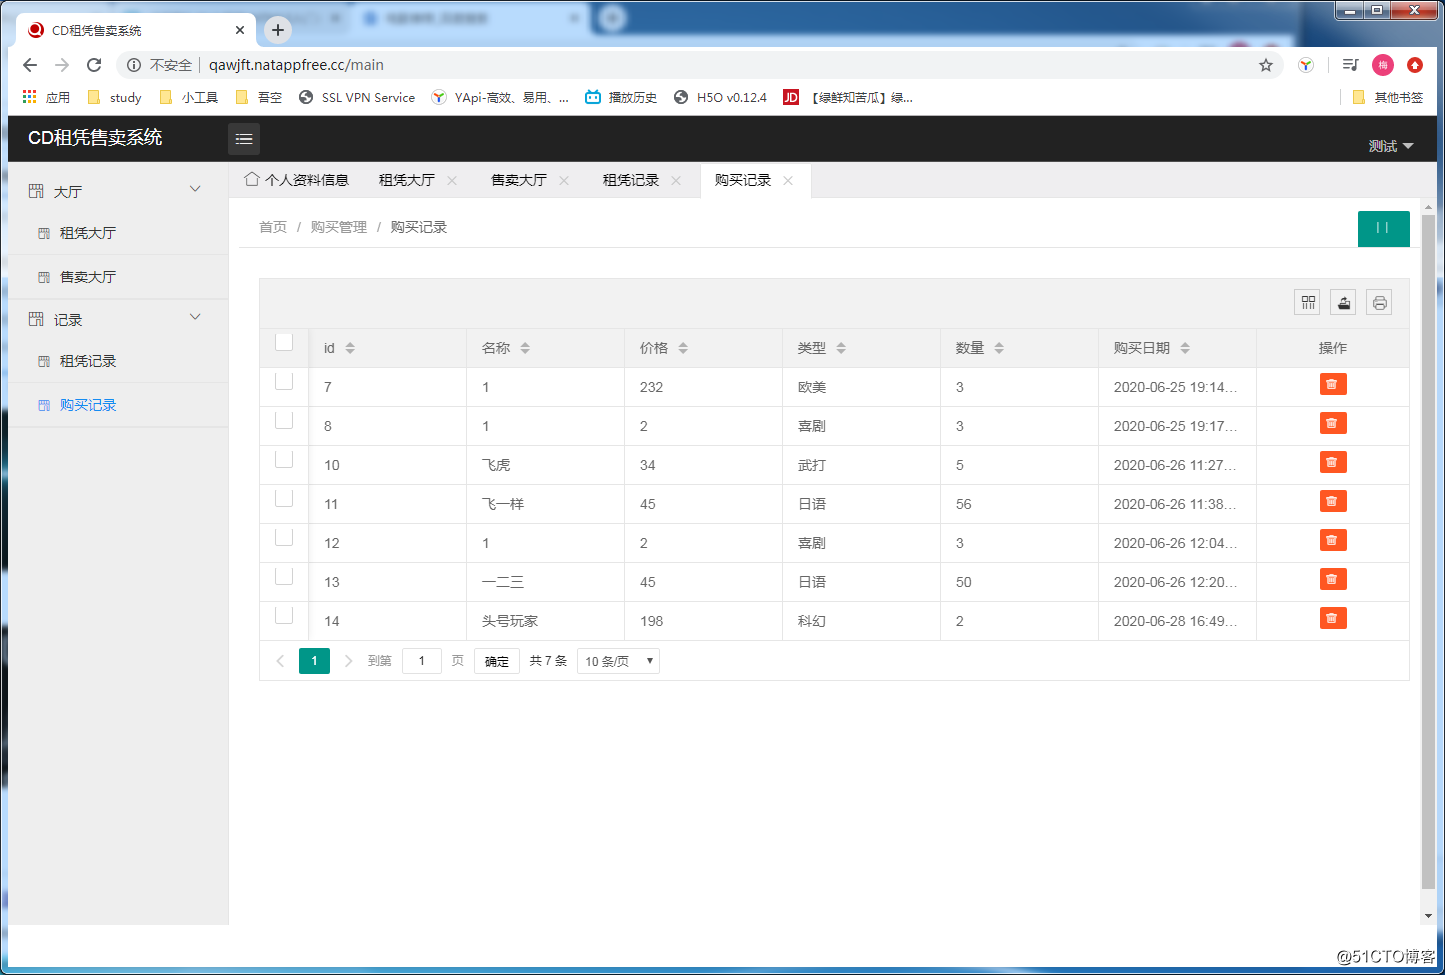Open the SSL VPN Service bookmark

coord(357,97)
